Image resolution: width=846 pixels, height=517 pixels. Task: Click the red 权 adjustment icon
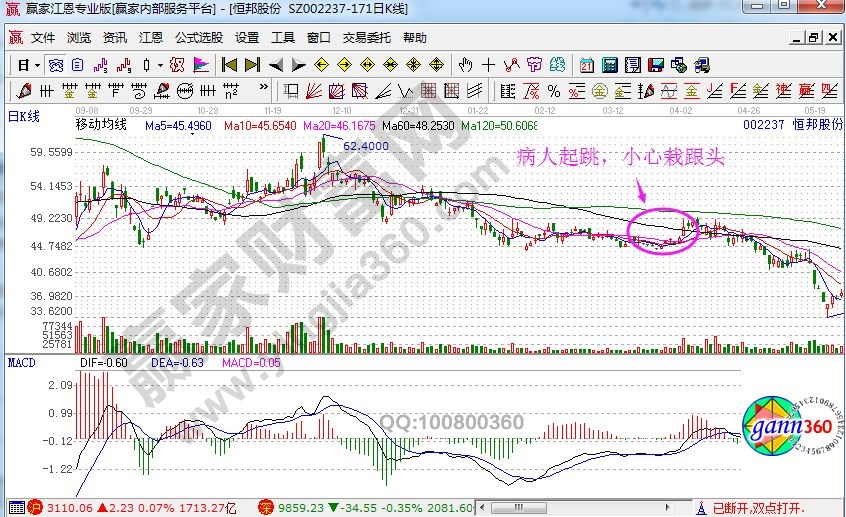[177, 65]
